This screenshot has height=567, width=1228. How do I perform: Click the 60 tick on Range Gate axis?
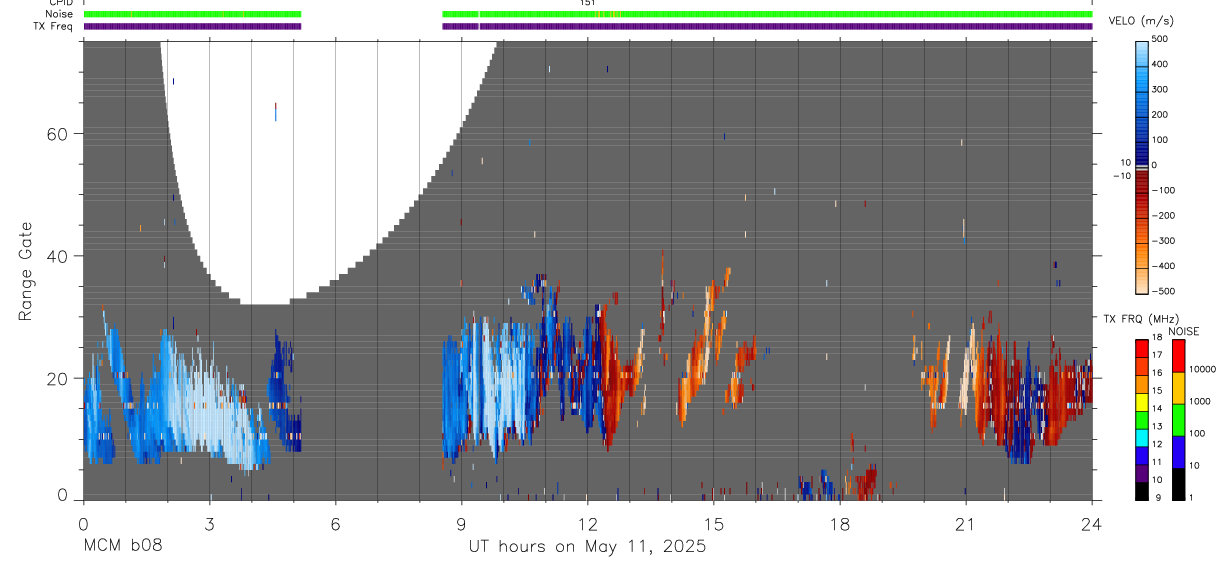click(x=58, y=134)
